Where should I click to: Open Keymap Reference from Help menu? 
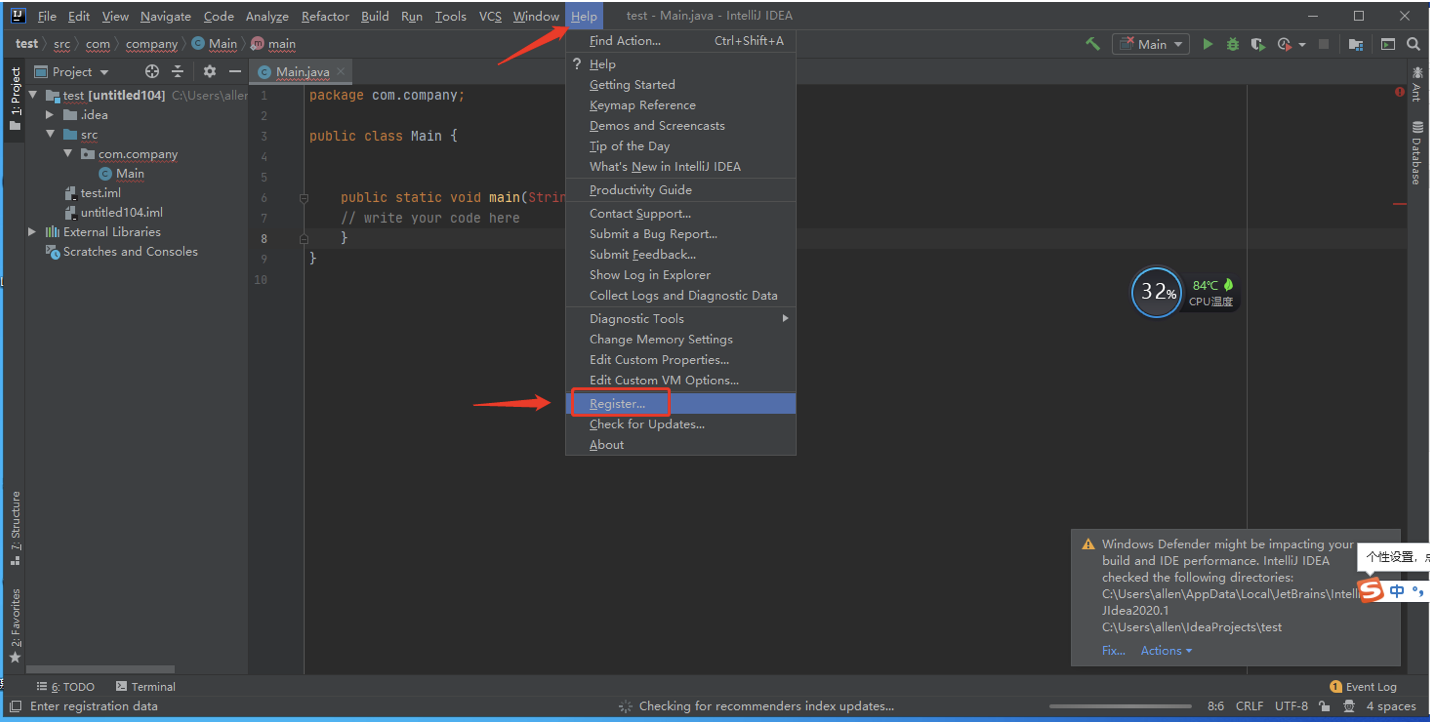coord(681,105)
